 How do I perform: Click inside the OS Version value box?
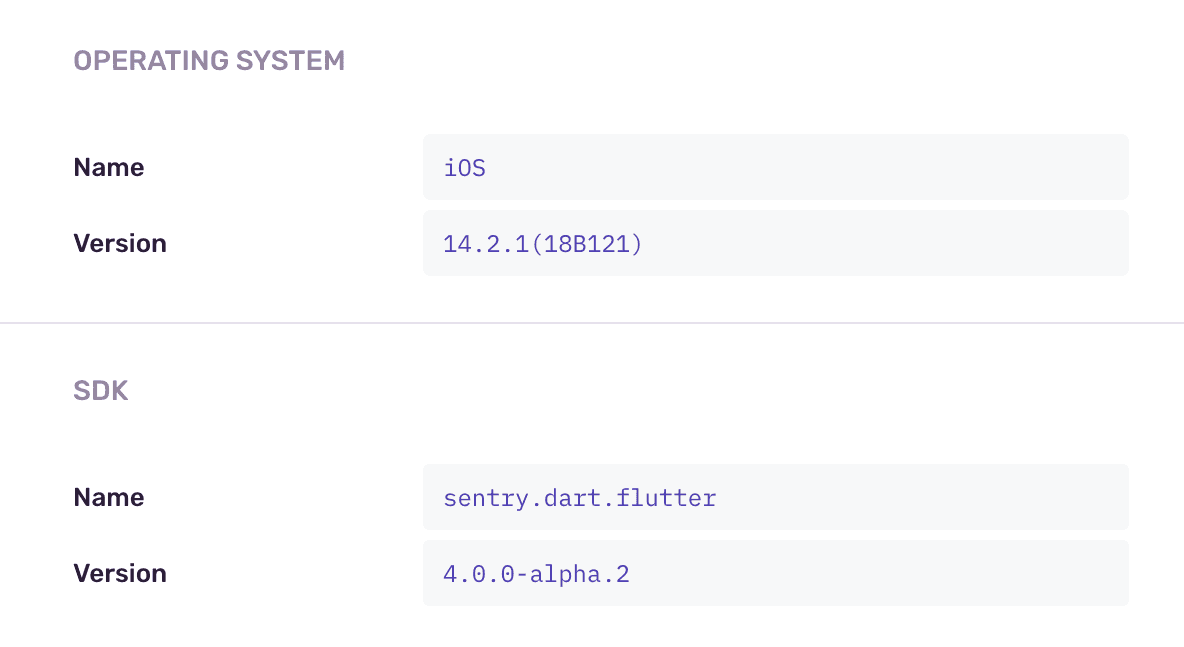point(776,243)
